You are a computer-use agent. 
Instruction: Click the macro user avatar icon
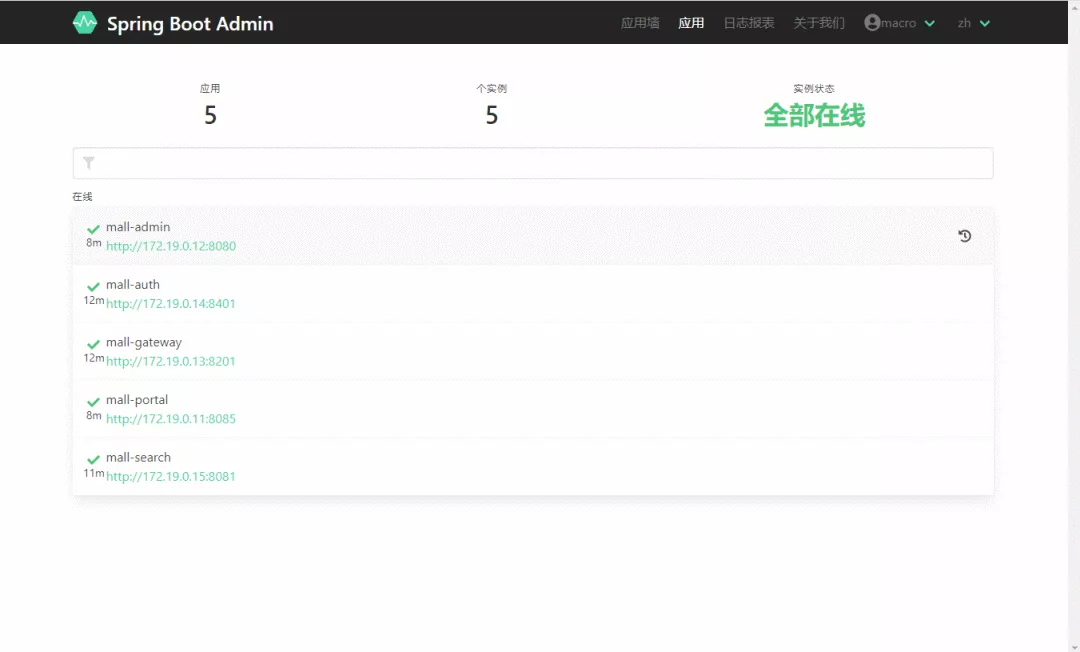[x=872, y=23]
